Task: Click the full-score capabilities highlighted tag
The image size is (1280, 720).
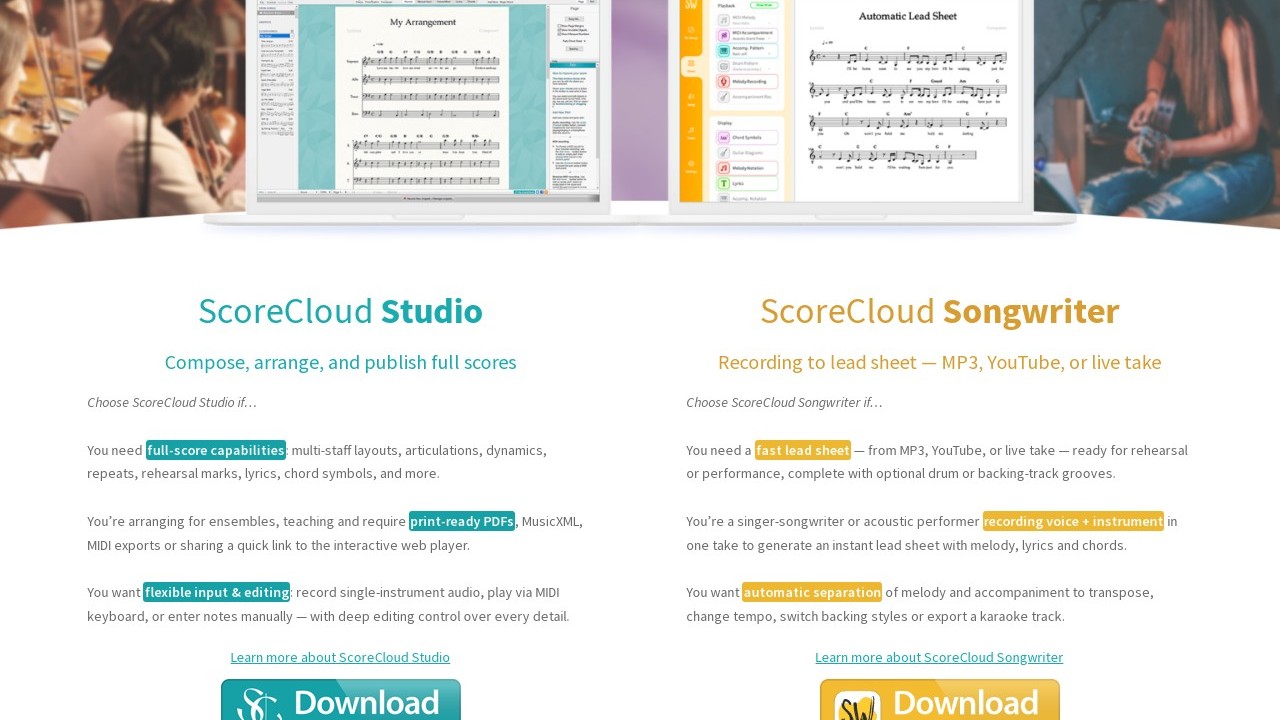Action: pos(216,450)
